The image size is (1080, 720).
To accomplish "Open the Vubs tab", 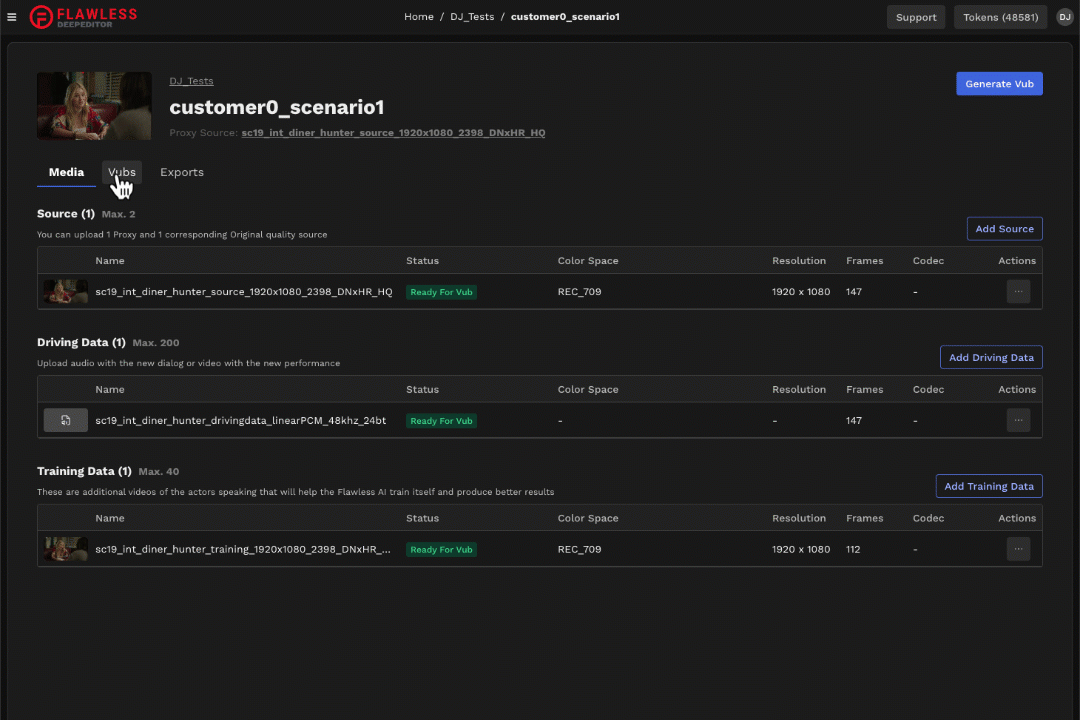I will [x=122, y=172].
